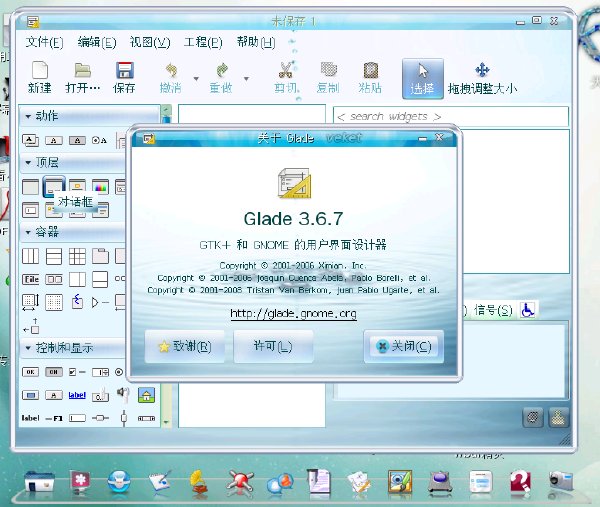Image resolution: width=600 pixels, height=507 pixels.
Task: Select the Action Group palette icon
Action: pyautogui.click(x=30, y=140)
